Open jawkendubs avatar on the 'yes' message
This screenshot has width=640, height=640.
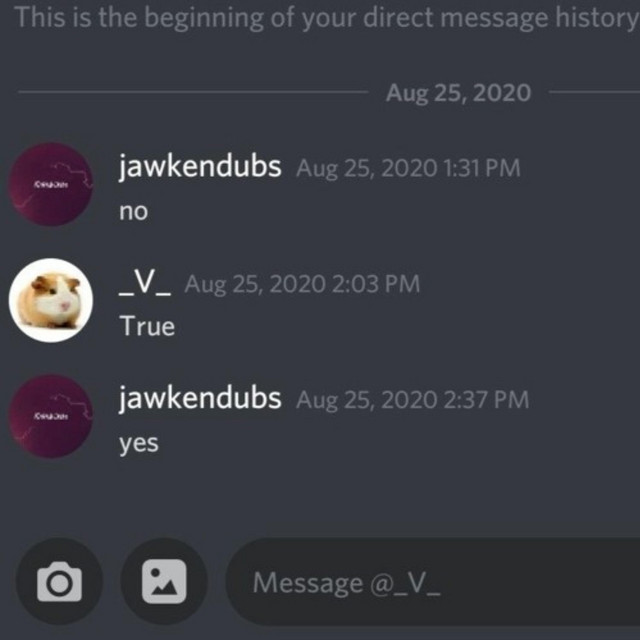coord(51,416)
